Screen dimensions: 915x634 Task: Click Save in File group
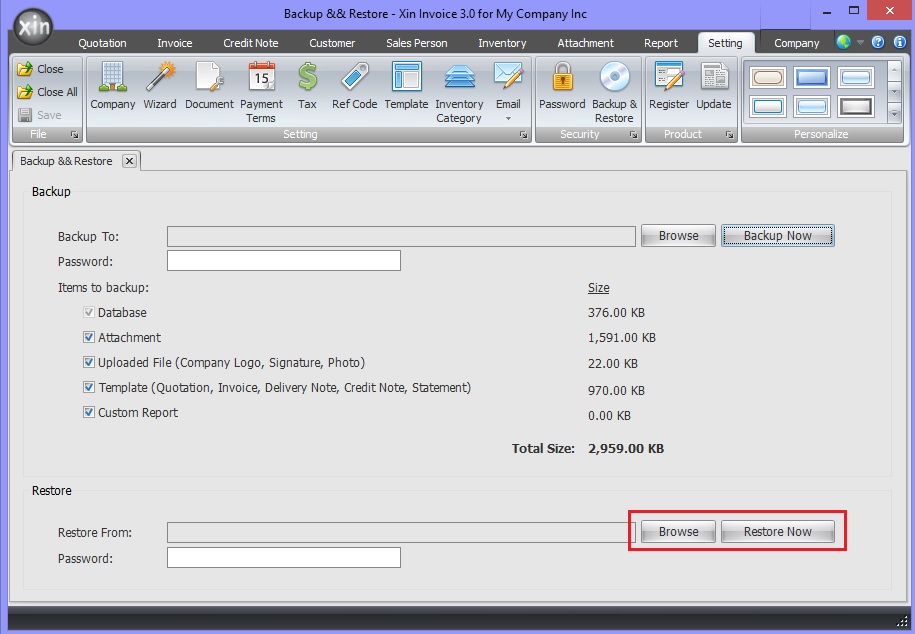tap(40, 115)
